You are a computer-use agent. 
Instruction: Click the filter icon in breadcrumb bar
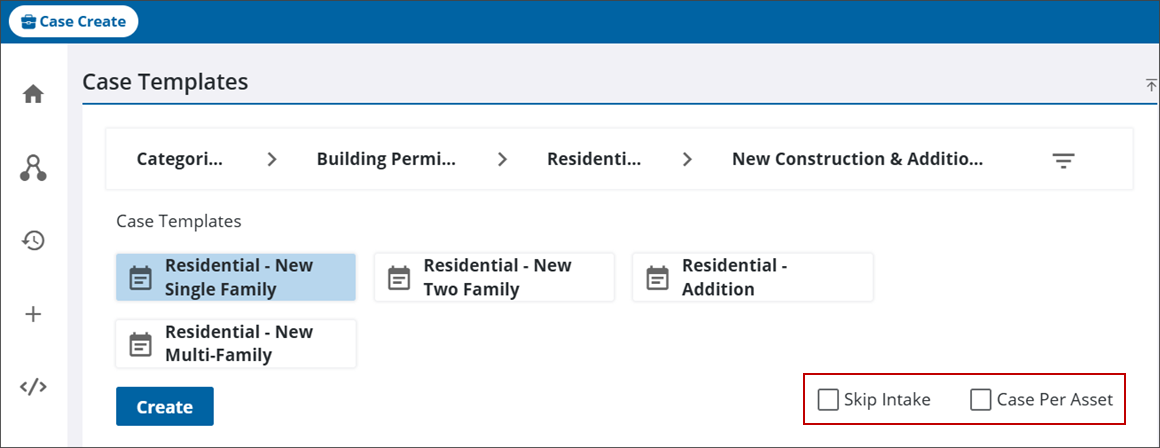tap(1064, 160)
